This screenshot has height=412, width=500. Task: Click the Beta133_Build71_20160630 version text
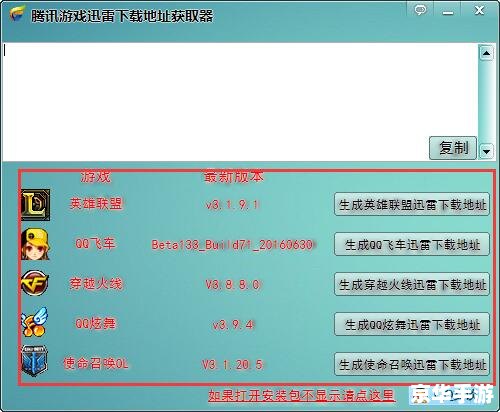click(233, 245)
